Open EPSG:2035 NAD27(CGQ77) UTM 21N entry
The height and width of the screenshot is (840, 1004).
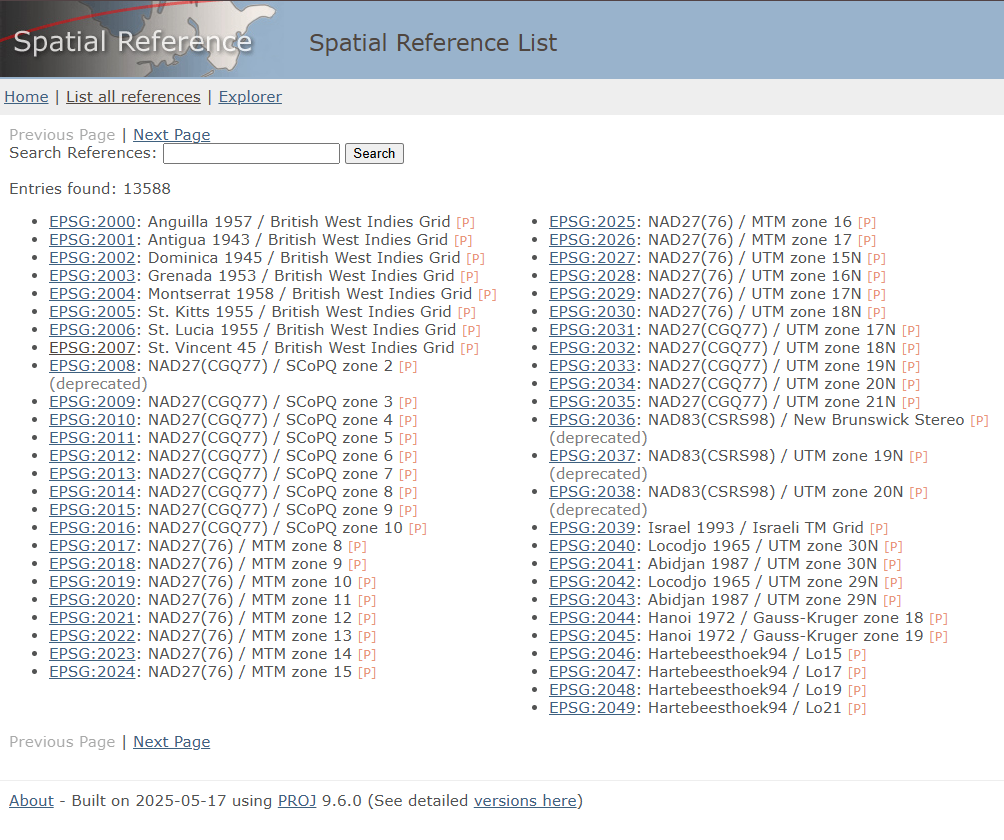[592, 402]
